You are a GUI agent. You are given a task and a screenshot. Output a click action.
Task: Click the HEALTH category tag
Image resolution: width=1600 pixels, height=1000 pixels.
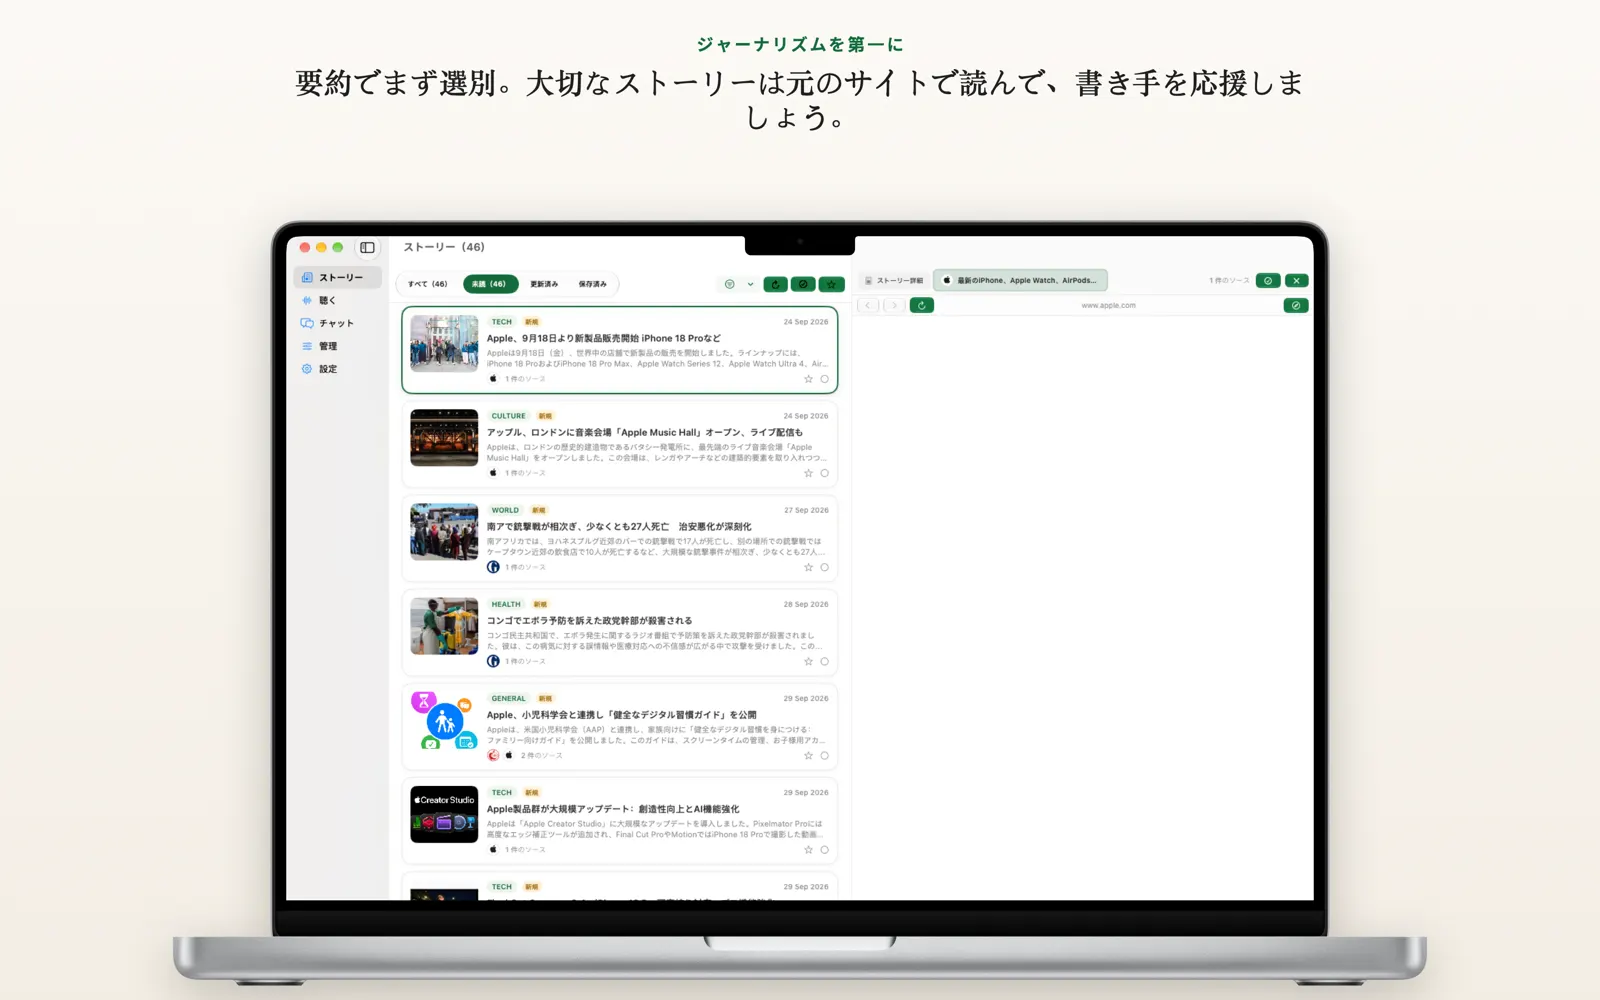[x=506, y=604]
